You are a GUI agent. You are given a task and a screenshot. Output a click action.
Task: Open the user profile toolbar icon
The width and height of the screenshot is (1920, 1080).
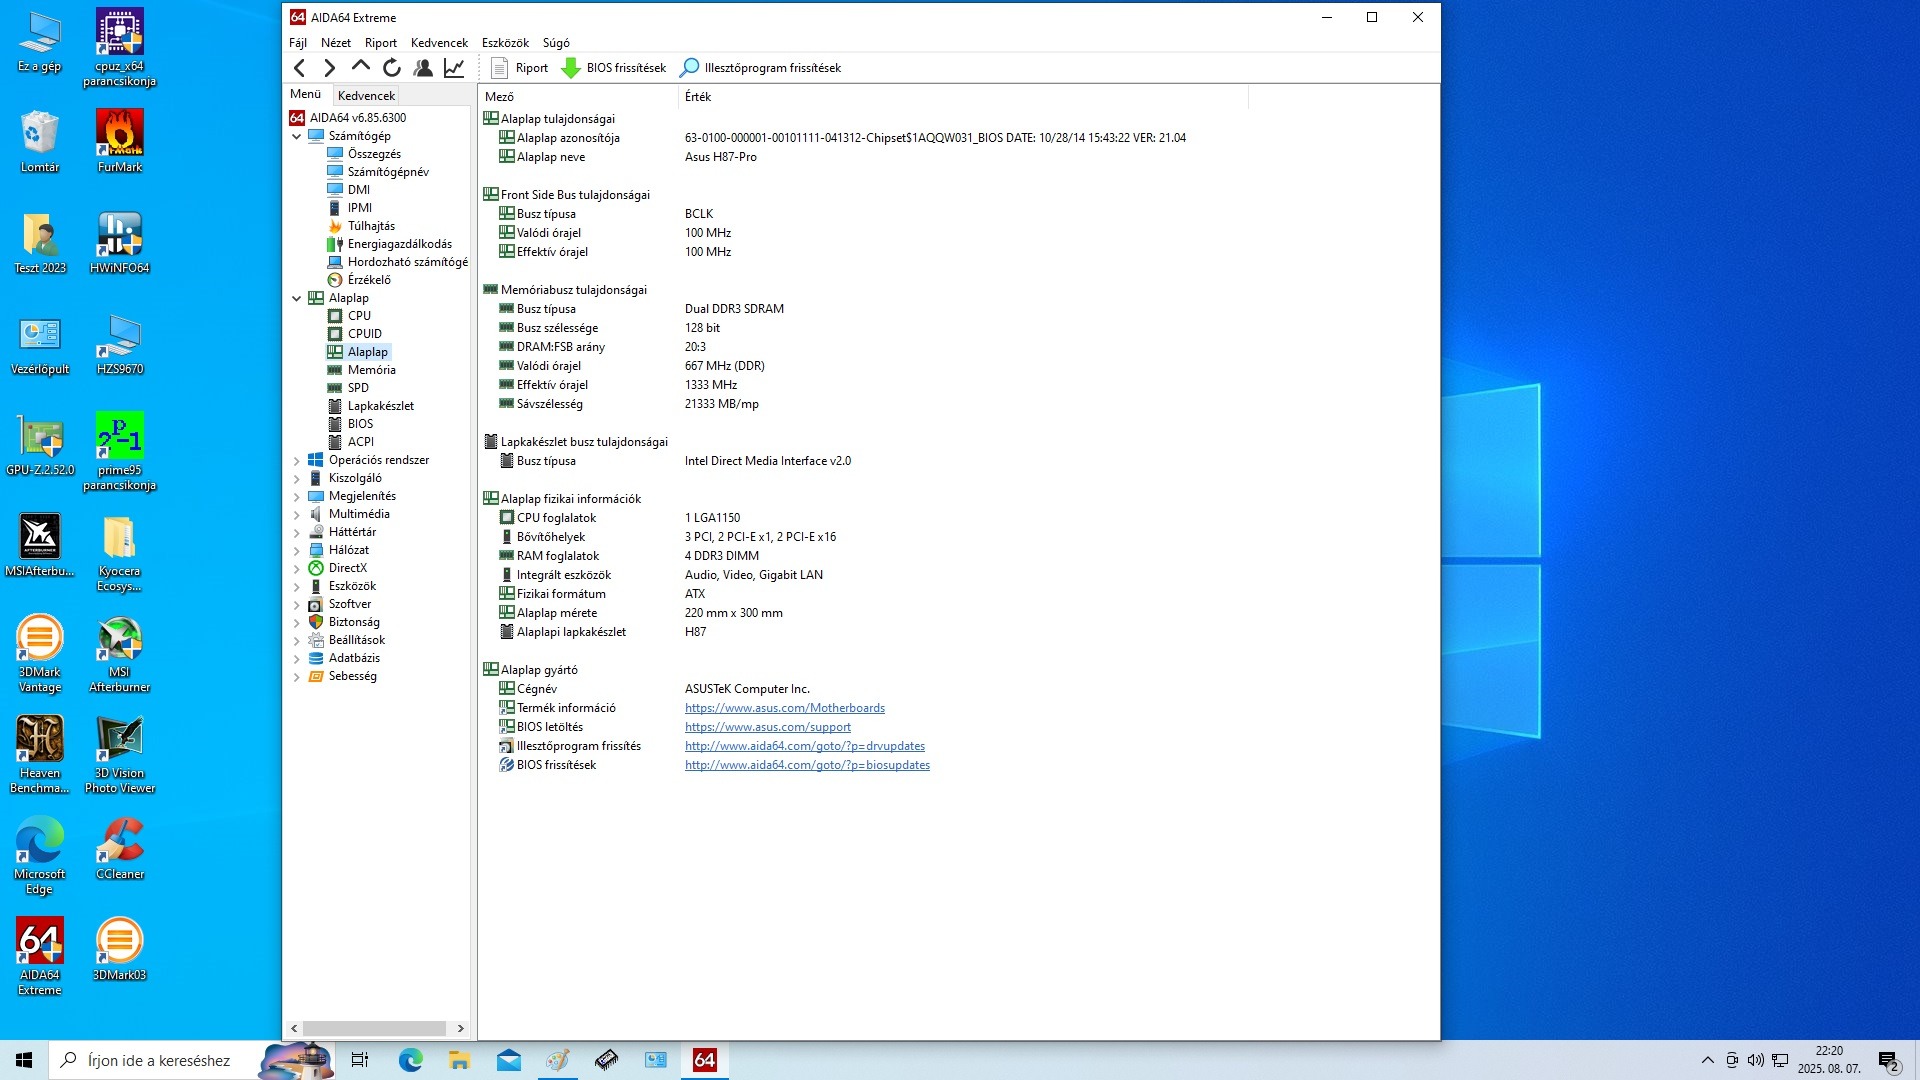pos(423,68)
